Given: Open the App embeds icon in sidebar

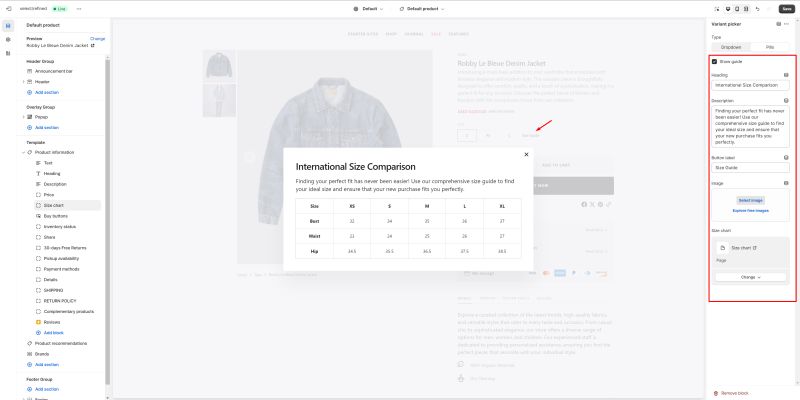Looking at the screenshot, I should click(x=8, y=53).
